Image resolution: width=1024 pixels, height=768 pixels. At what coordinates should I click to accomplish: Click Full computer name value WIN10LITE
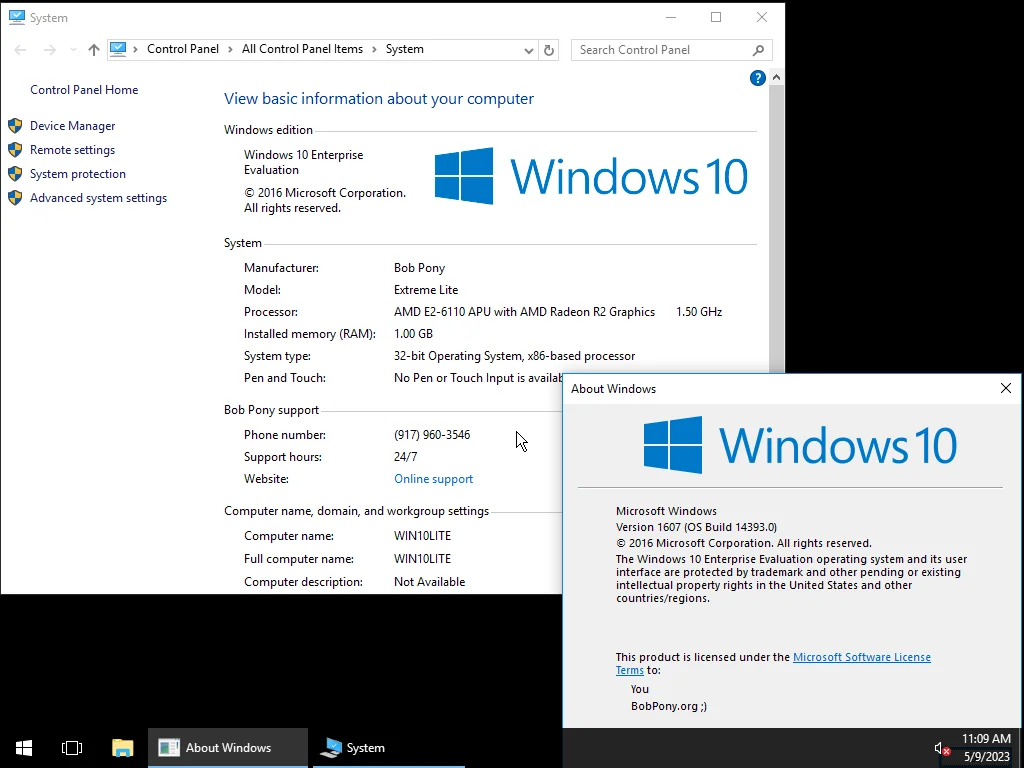click(423, 559)
